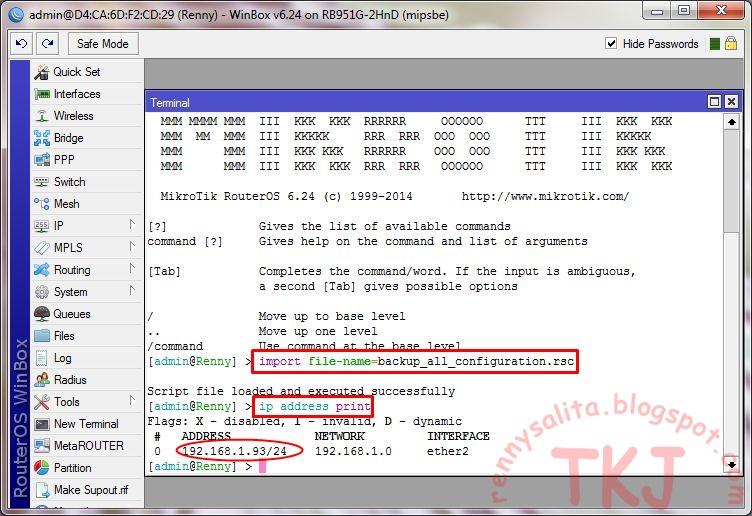752x516 pixels.
Task: Click the Radius users icon
Action: tap(42, 380)
